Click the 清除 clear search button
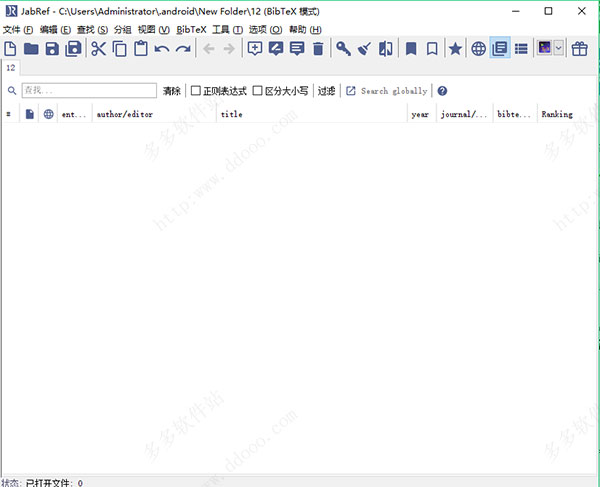600x487 pixels. coord(171,91)
